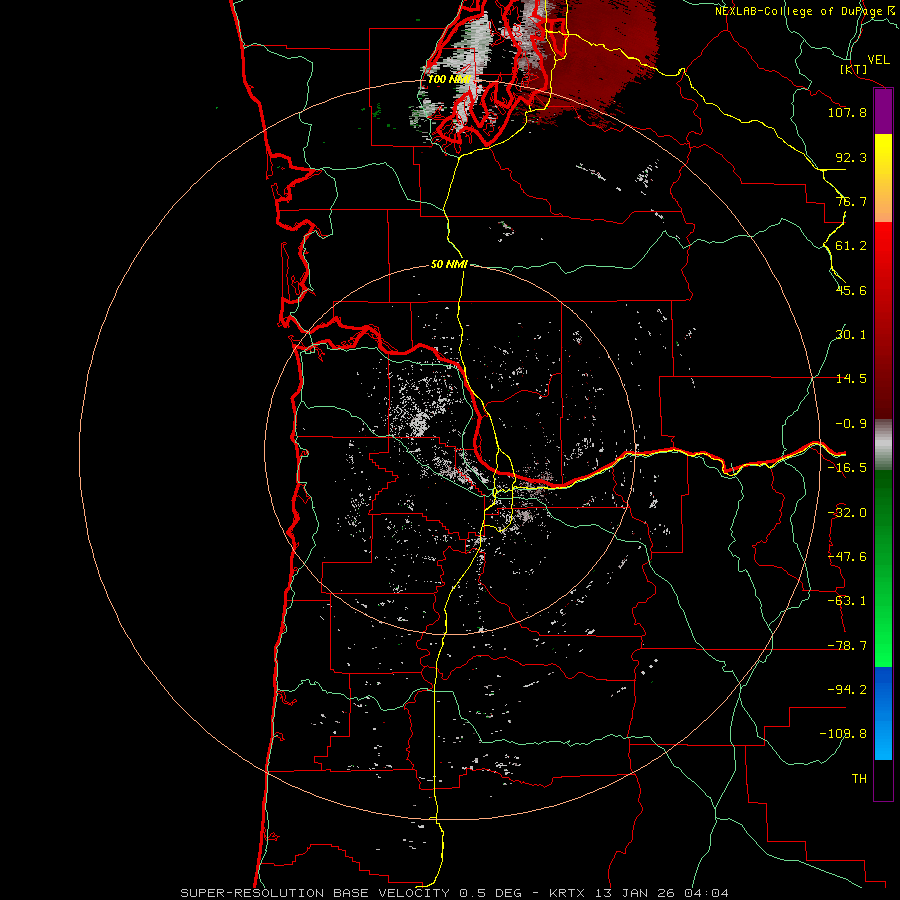The image size is (900, 900).
Task: Click the -109.8 value on velocity scale
Action: (x=844, y=734)
